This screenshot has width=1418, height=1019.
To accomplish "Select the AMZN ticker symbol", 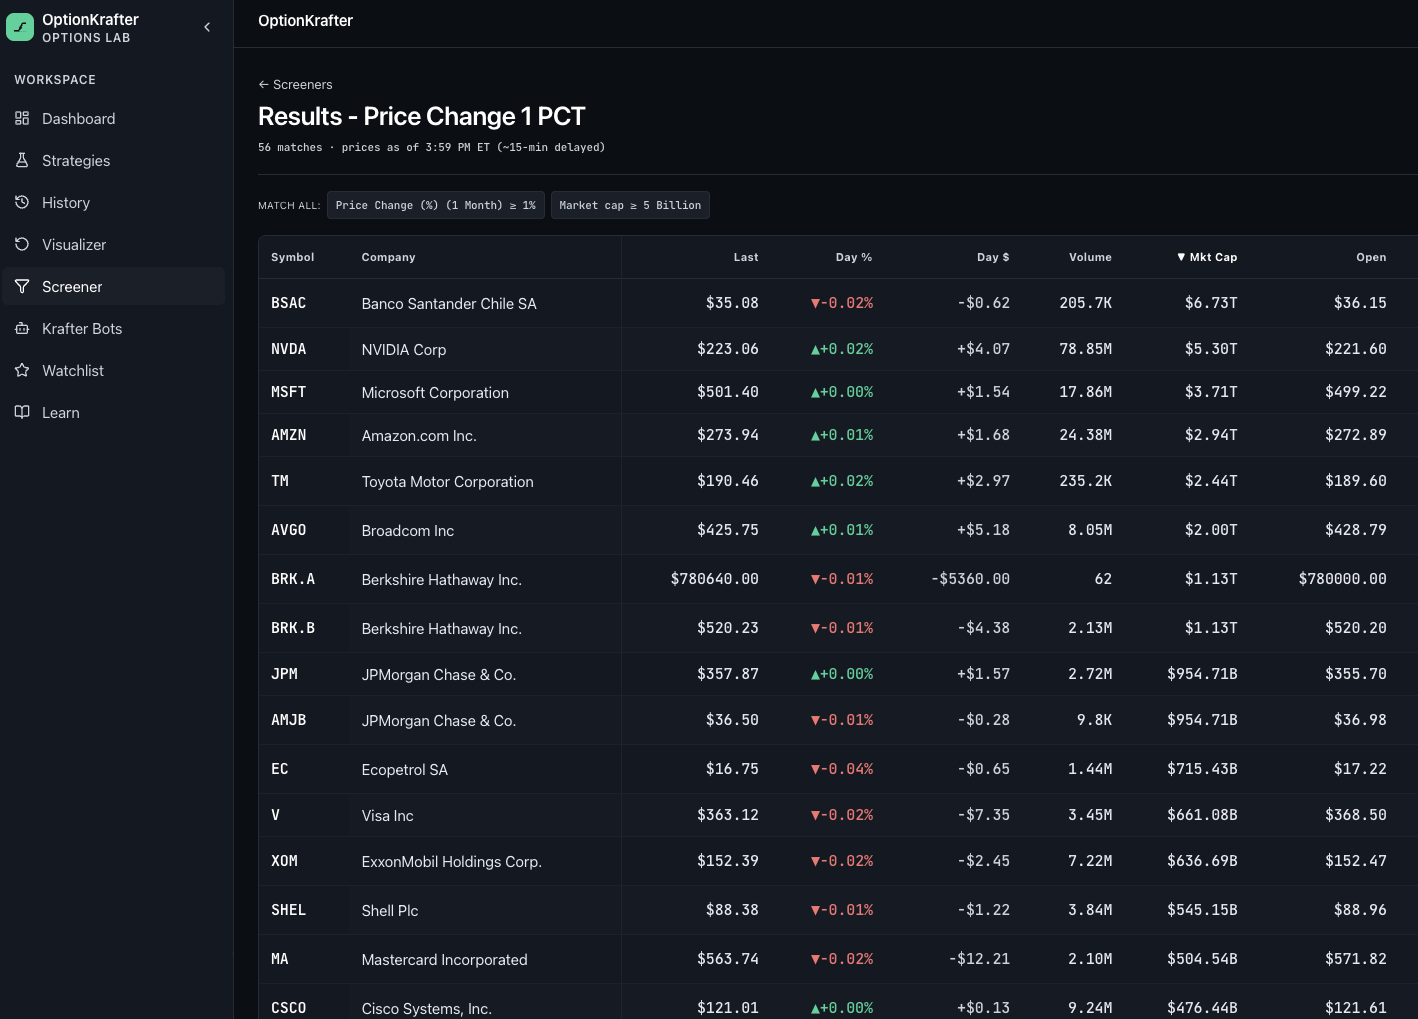I will [289, 435].
